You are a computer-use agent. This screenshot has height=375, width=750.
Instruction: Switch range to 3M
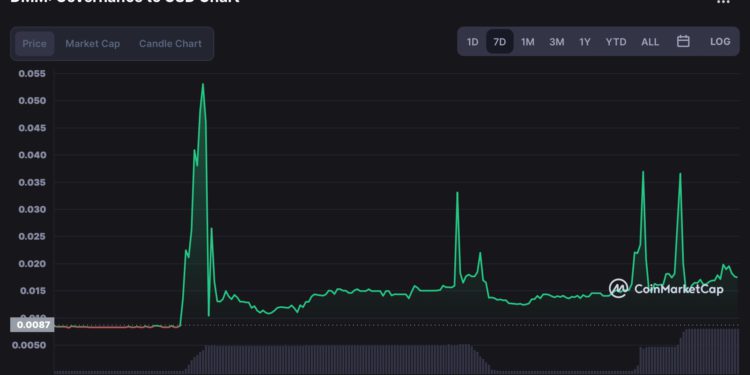(x=557, y=42)
